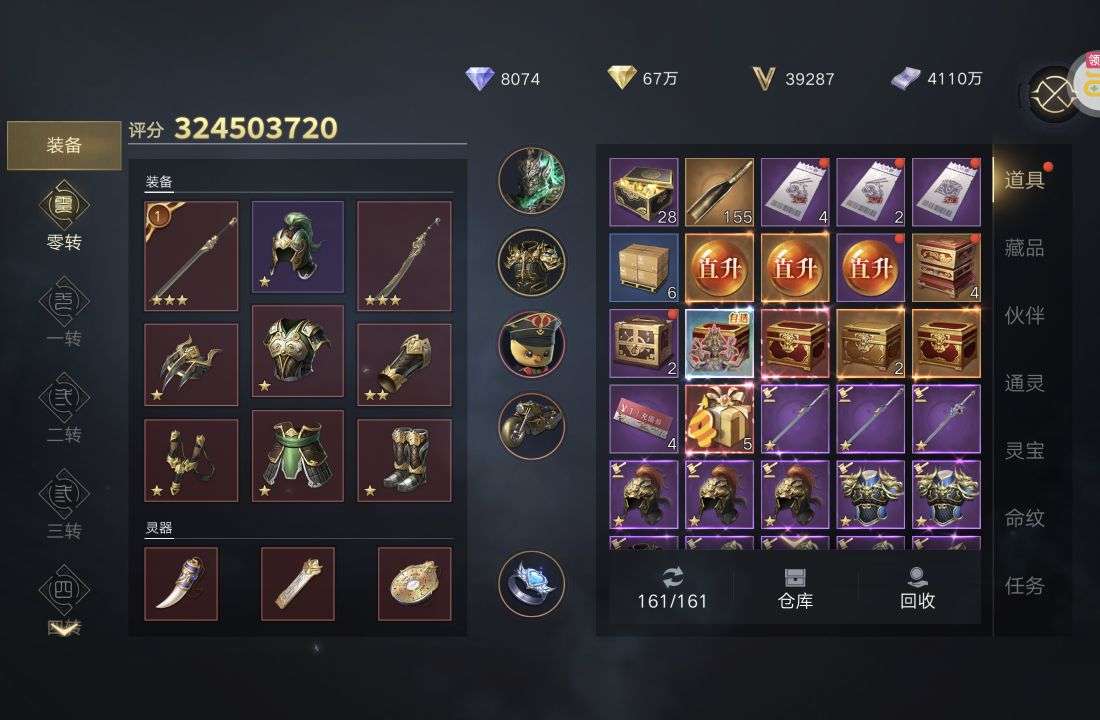Image resolution: width=1100 pixels, height=720 pixels.
Task: Select the green helmet equipment slot
Action: point(297,247)
